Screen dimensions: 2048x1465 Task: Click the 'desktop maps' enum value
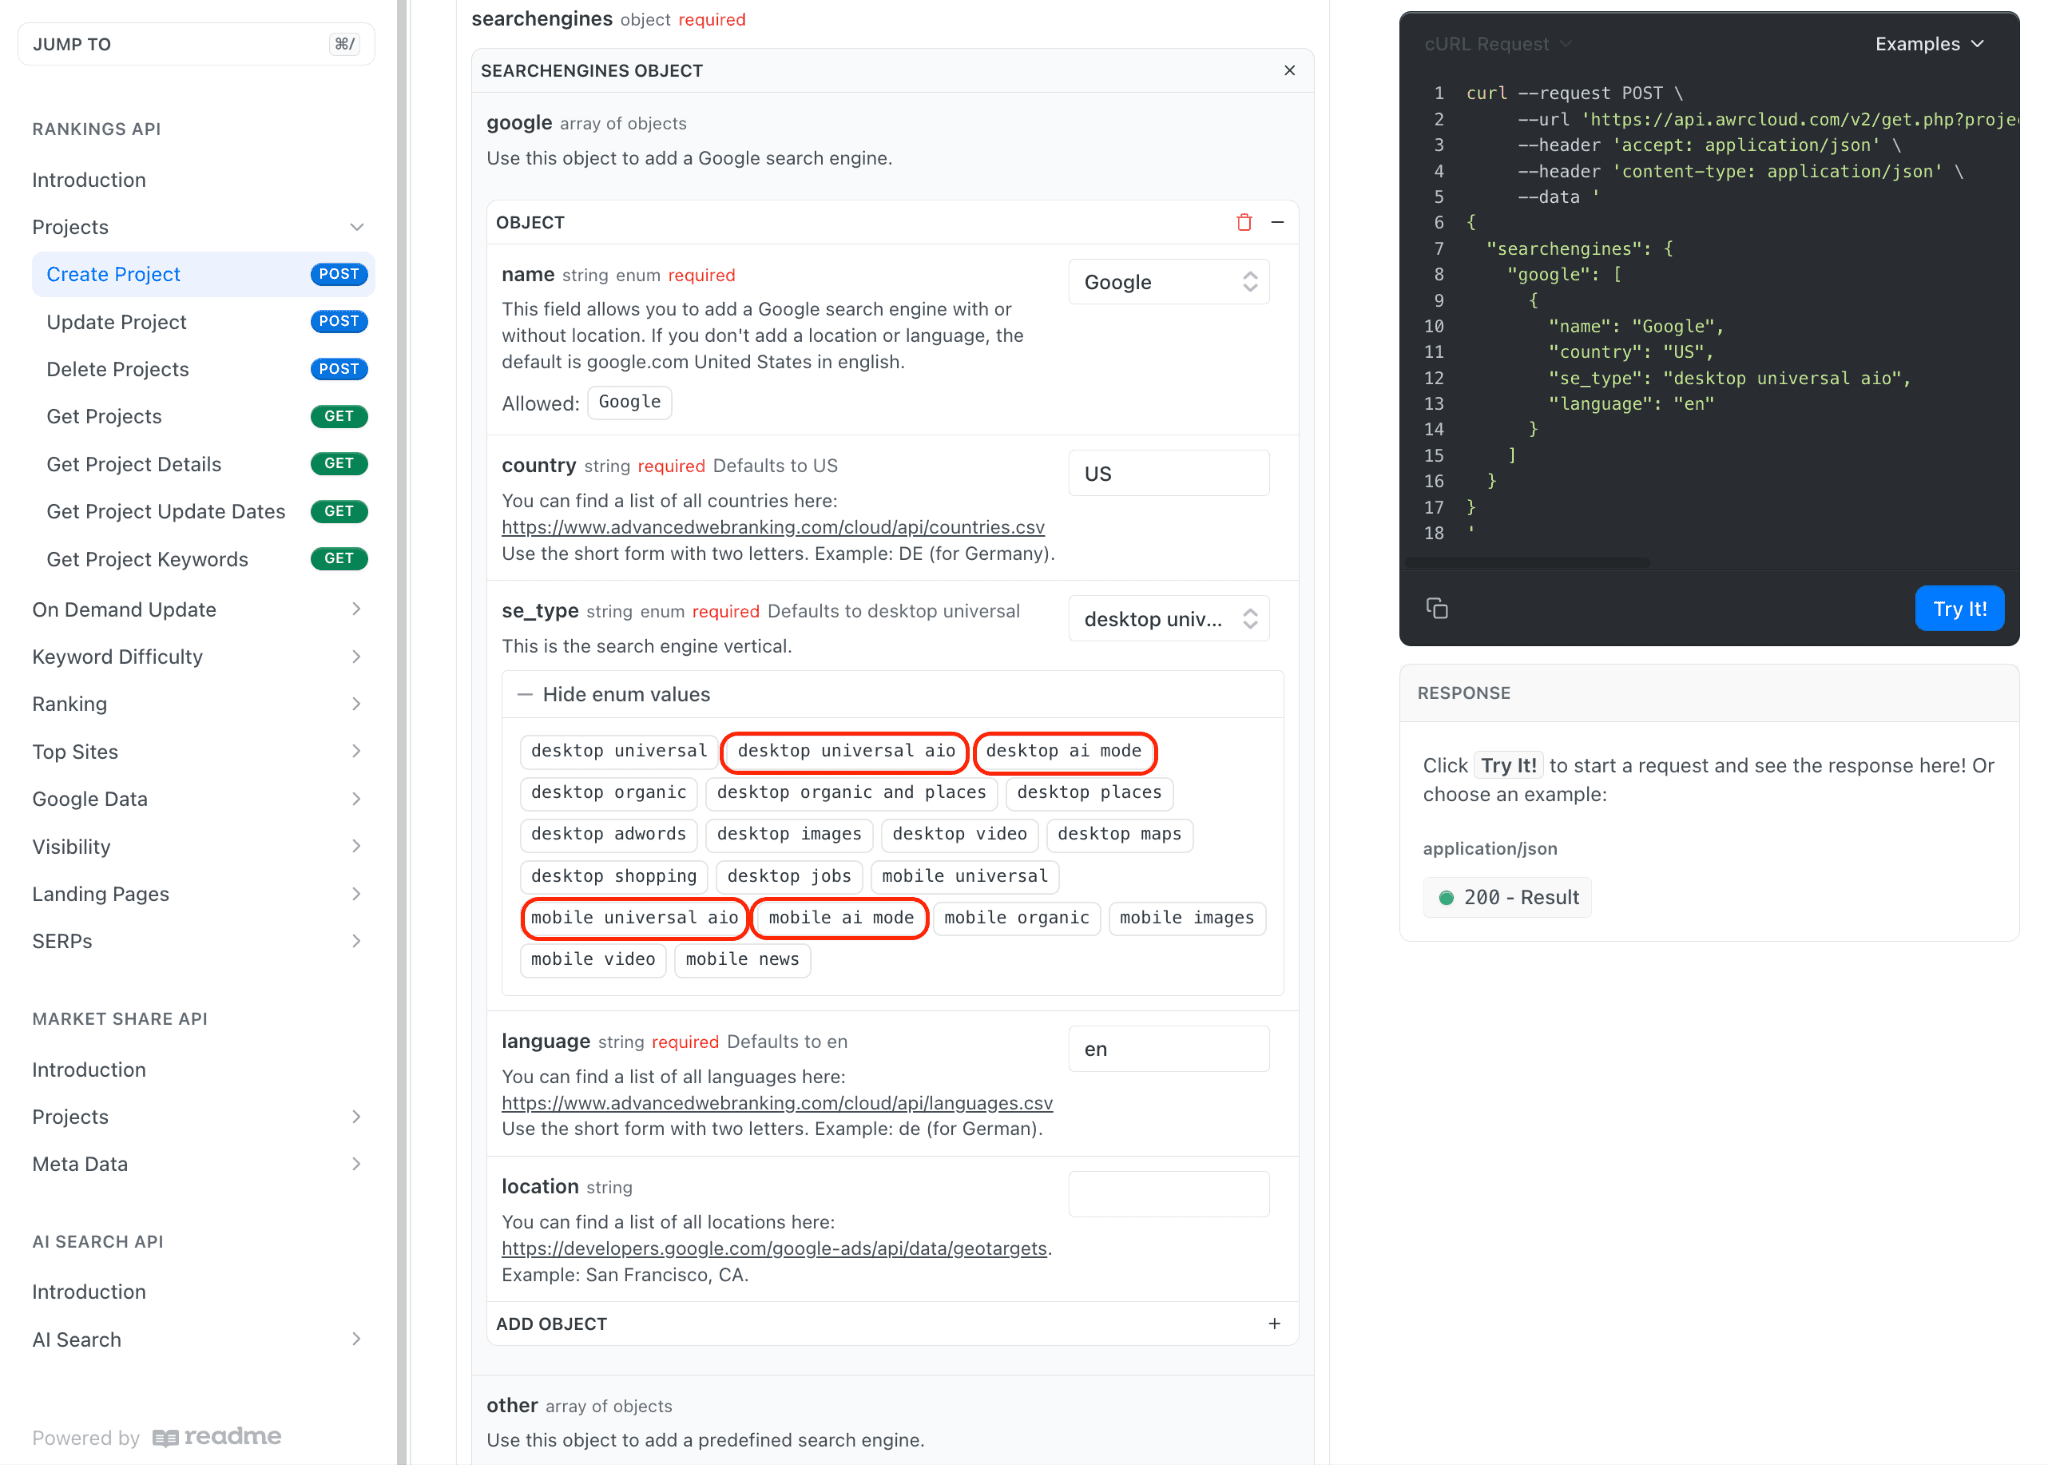[x=1119, y=834]
